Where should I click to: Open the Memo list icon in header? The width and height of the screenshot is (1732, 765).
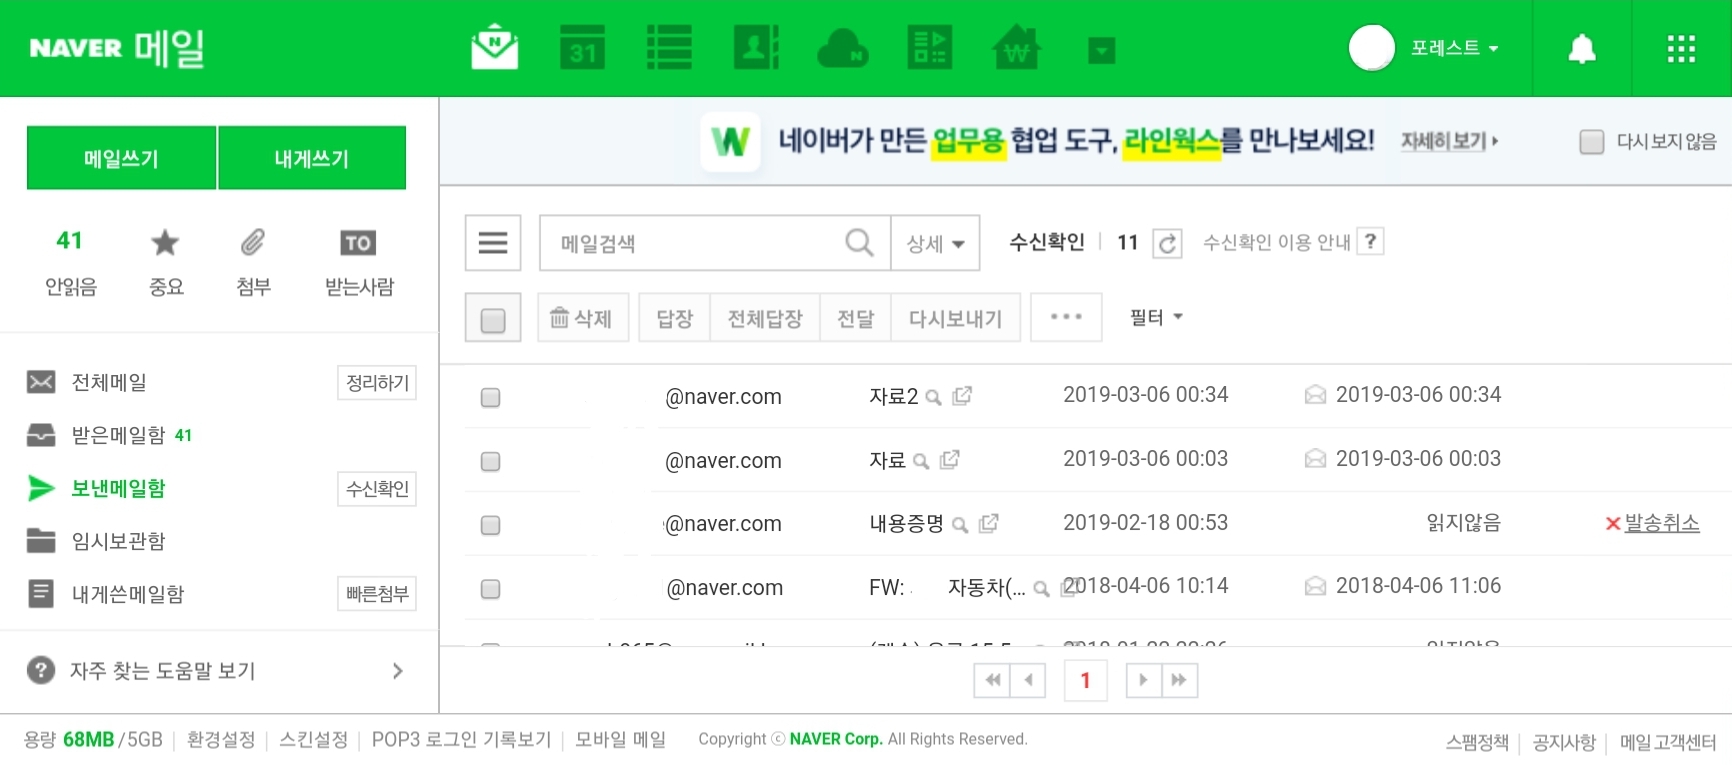coord(669,48)
